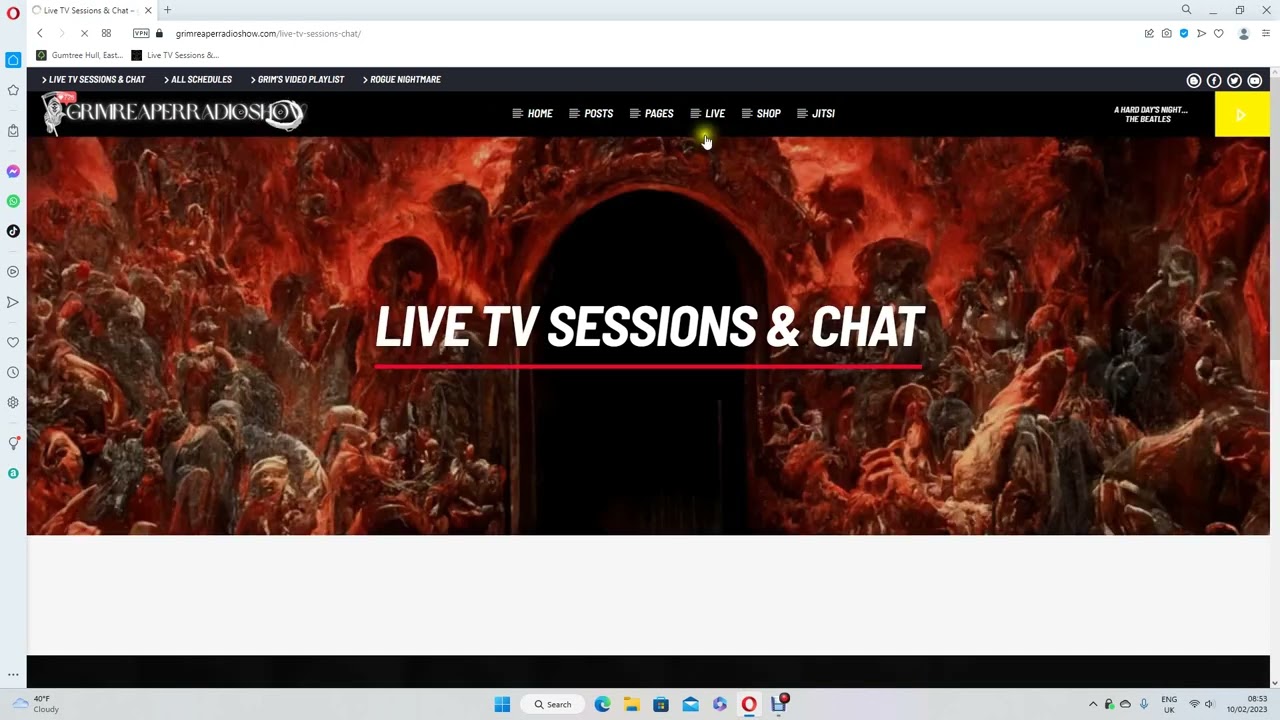
Task: Open the All Schedules link
Action: (201, 79)
